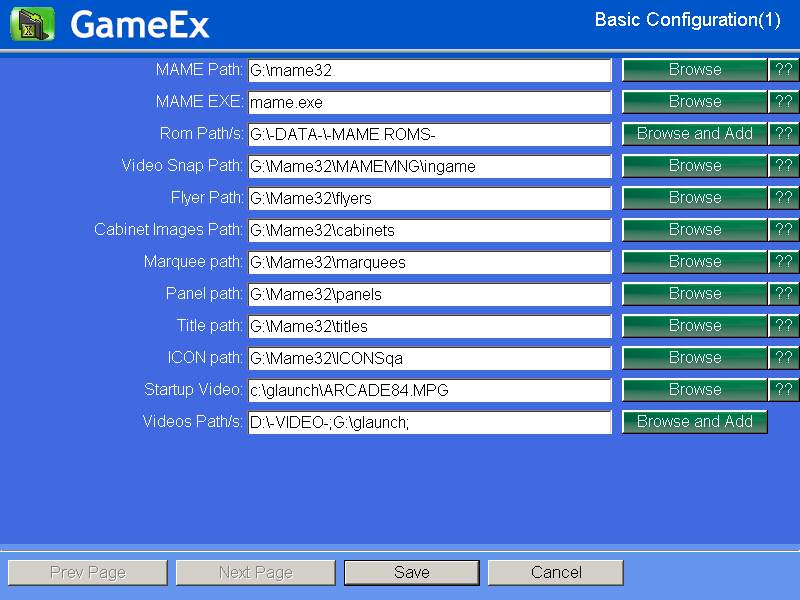Cancel the configuration changes
This screenshot has width=800, height=600.
(555, 573)
